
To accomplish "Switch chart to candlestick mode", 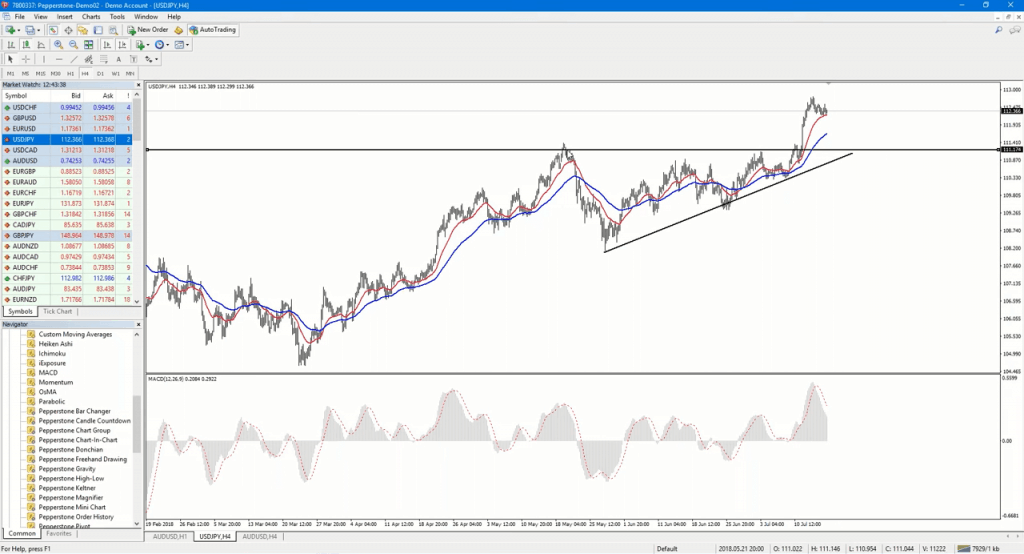I will point(26,44).
